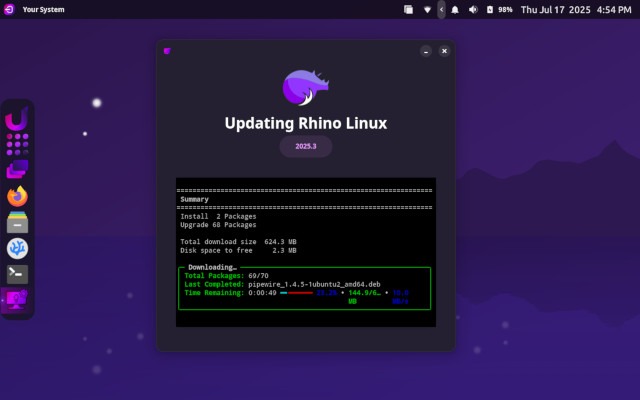Screen dimensions: 640x400
Task: Click the download progress bar in terminal
Action: click(x=296, y=293)
